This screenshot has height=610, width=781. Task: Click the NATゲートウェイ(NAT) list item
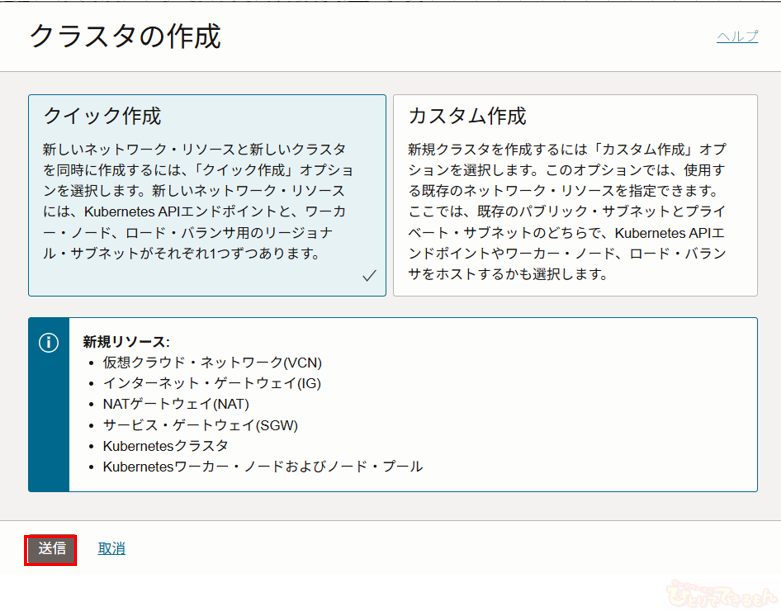click(x=176, y=404)
